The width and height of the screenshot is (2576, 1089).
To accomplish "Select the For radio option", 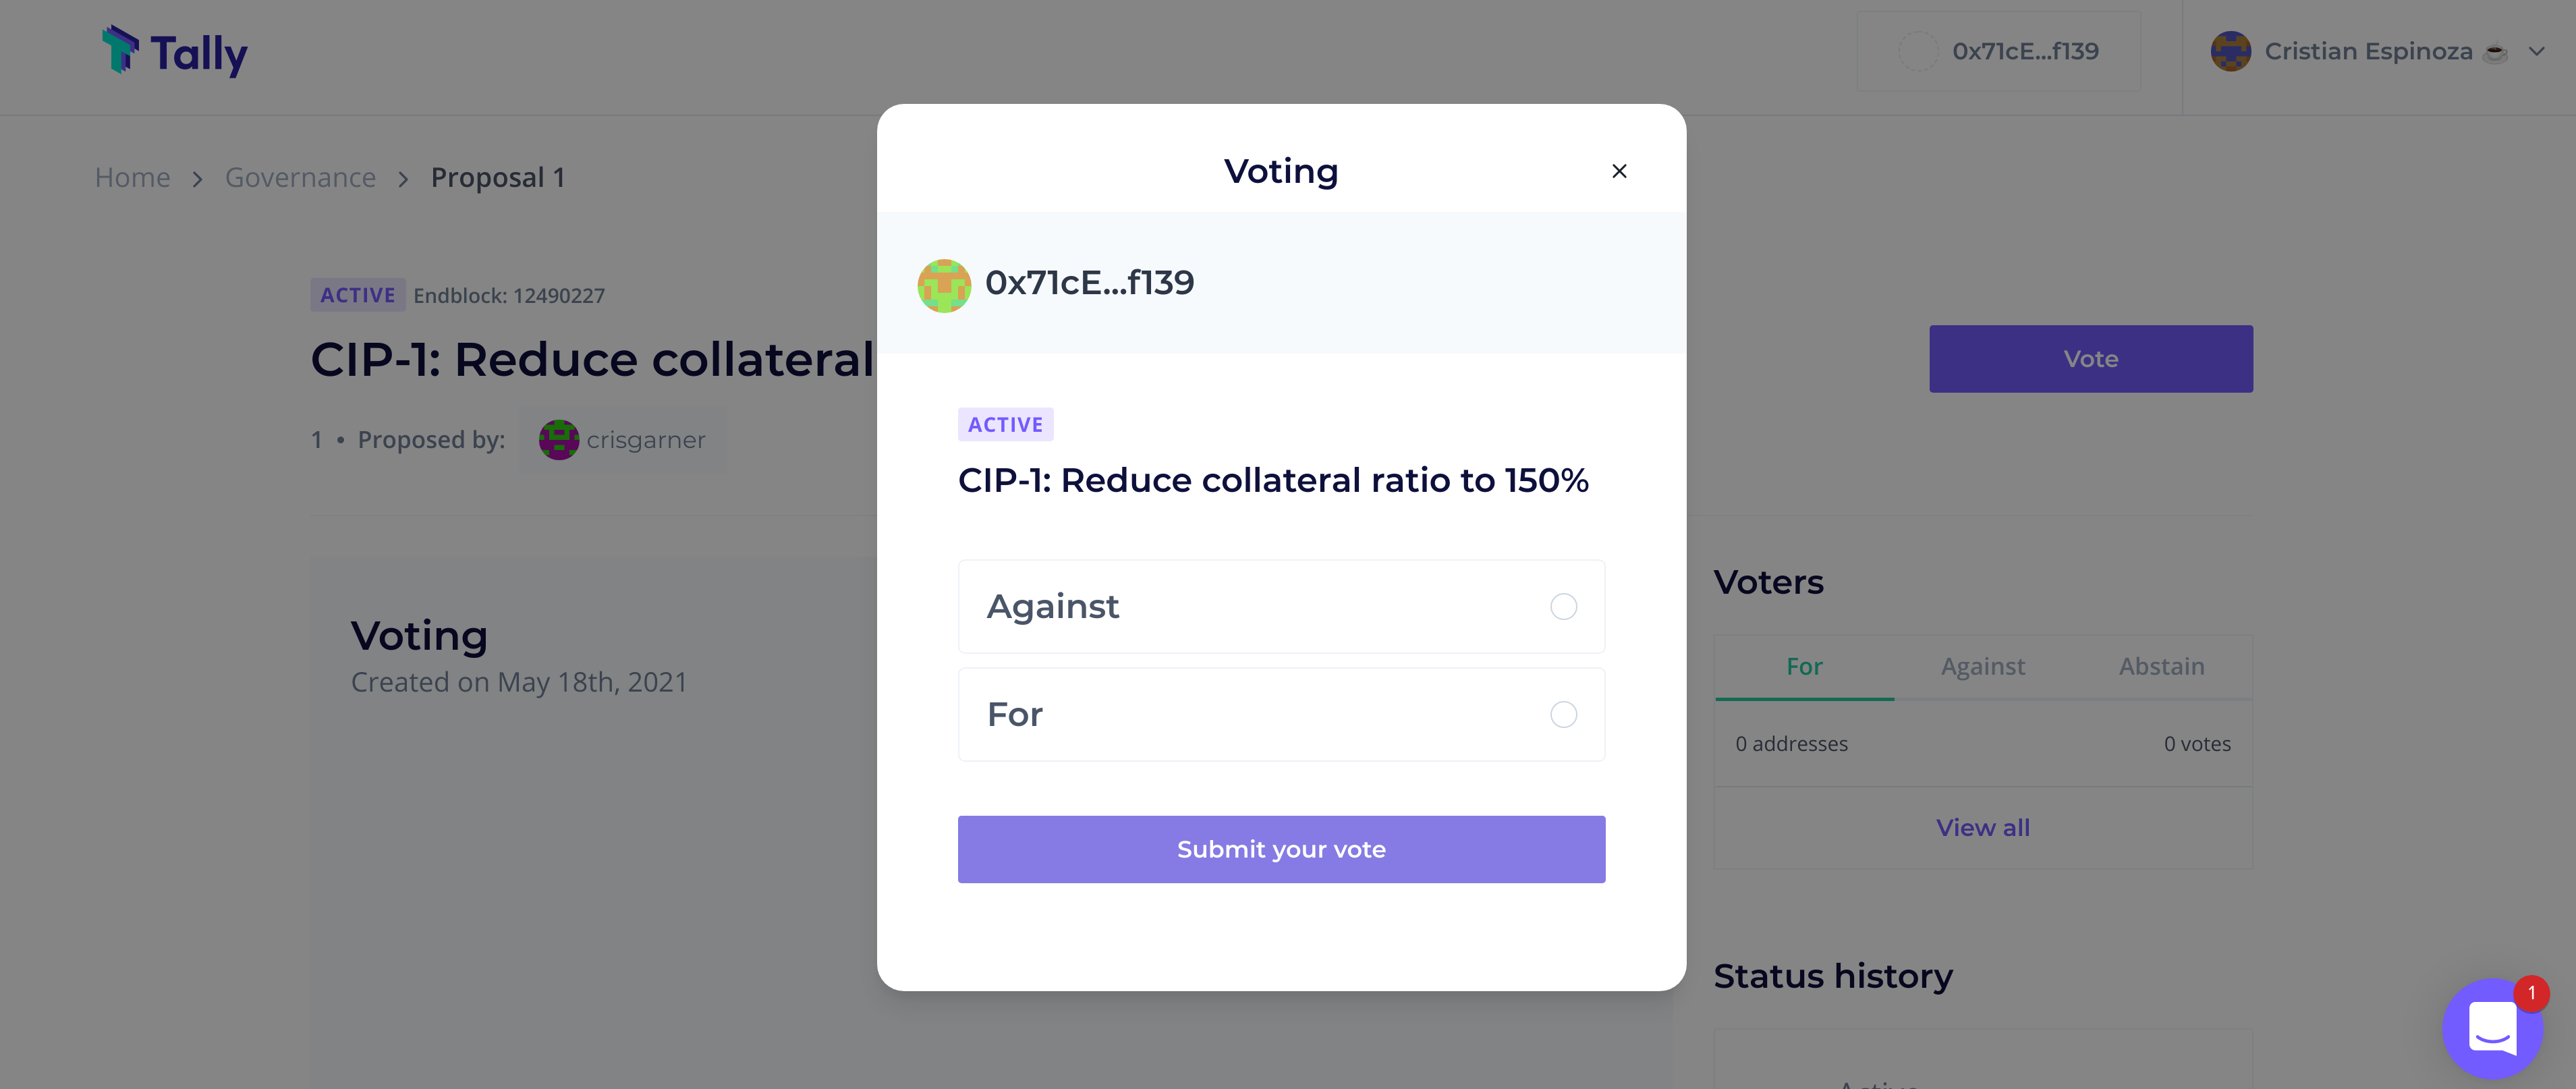I will tap(1563, 715).
